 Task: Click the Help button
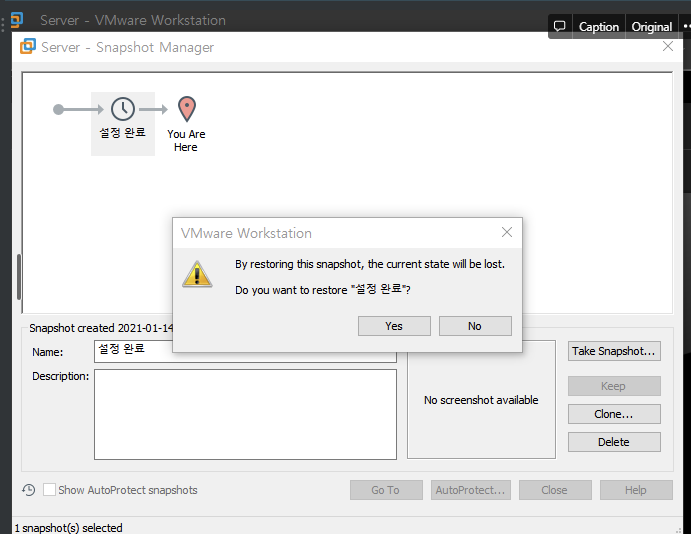636,490
